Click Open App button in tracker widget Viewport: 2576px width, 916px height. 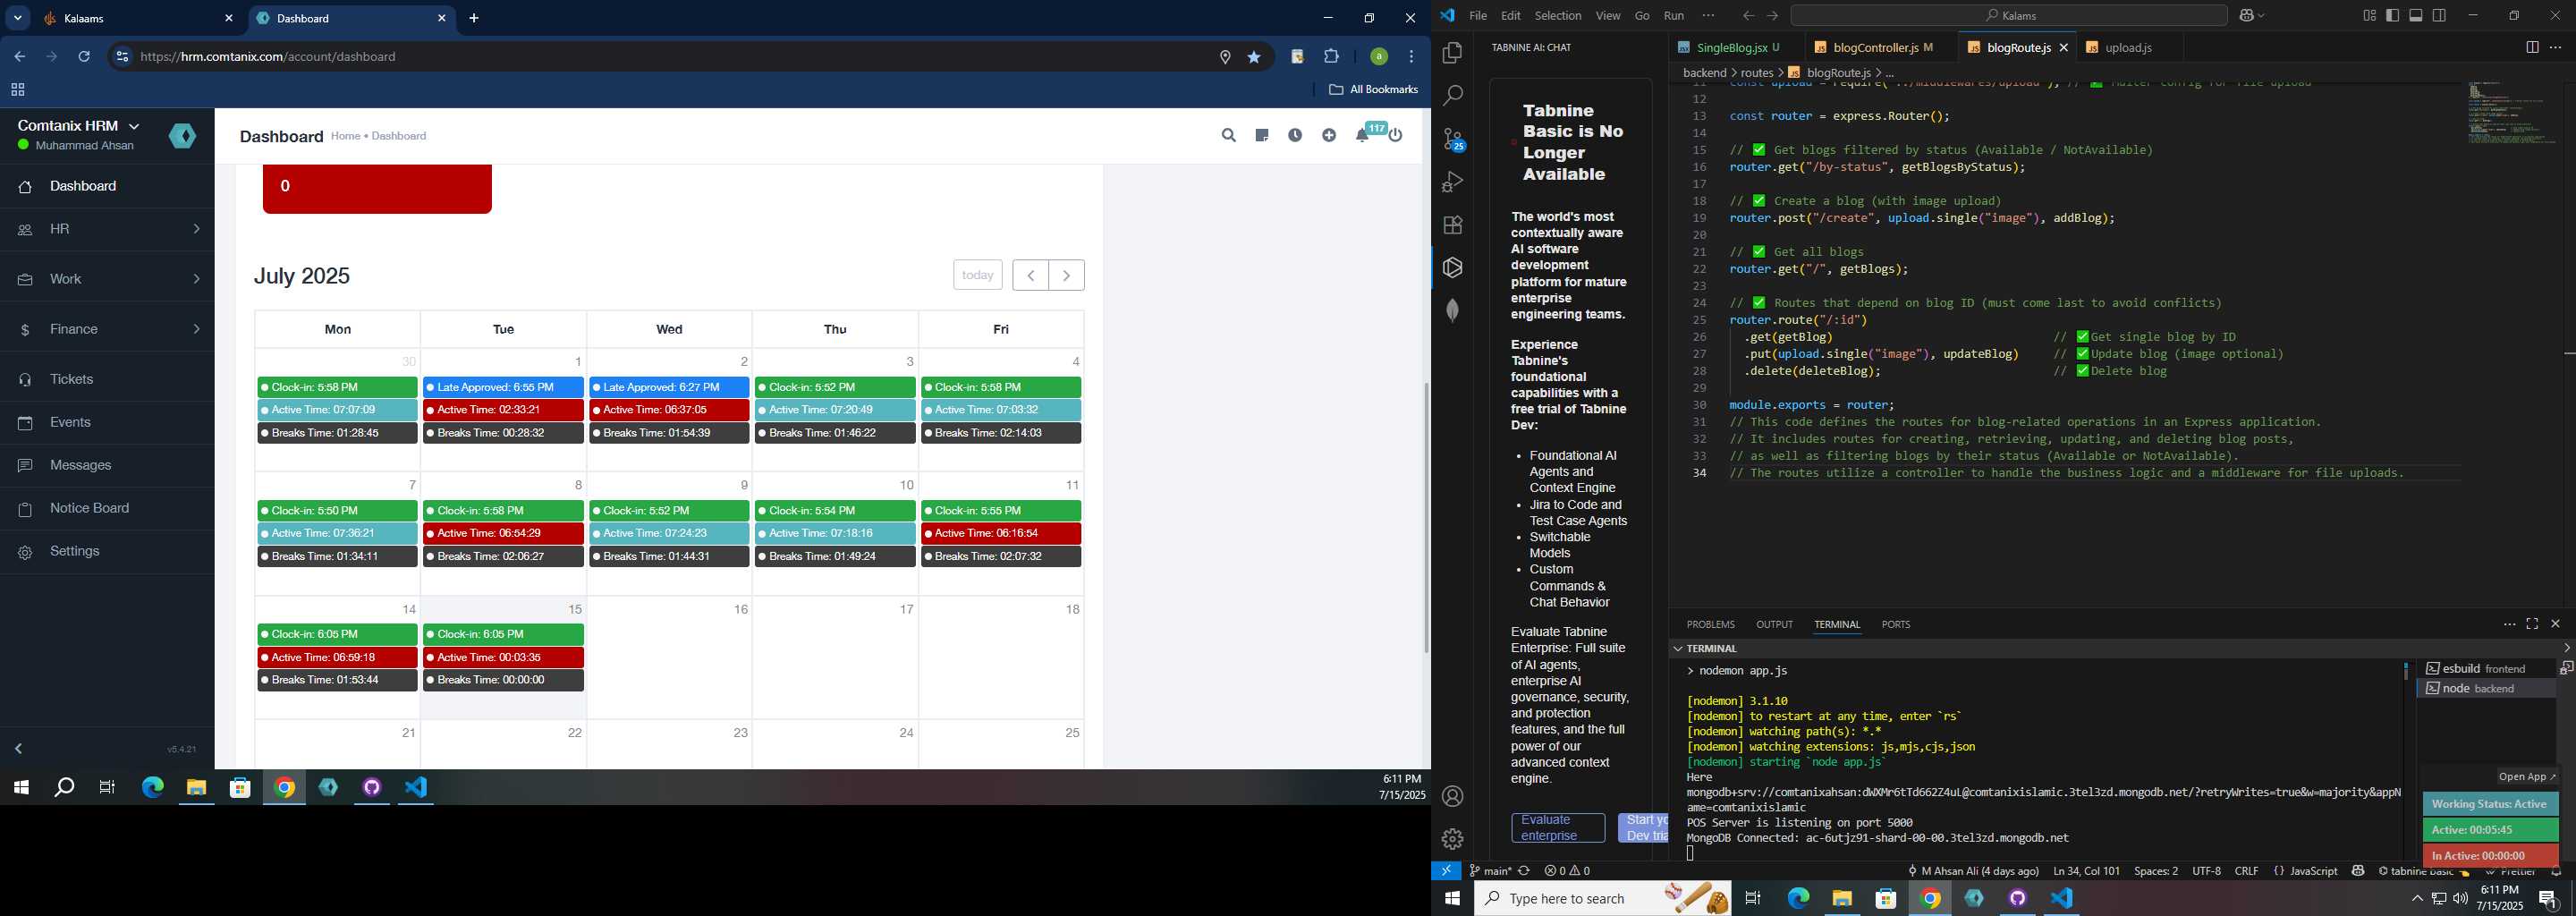tap(2526, 777)
